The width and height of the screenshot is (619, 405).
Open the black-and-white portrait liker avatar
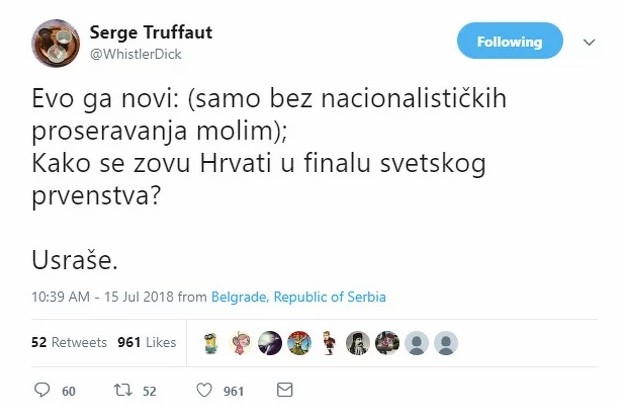(359, 342)
